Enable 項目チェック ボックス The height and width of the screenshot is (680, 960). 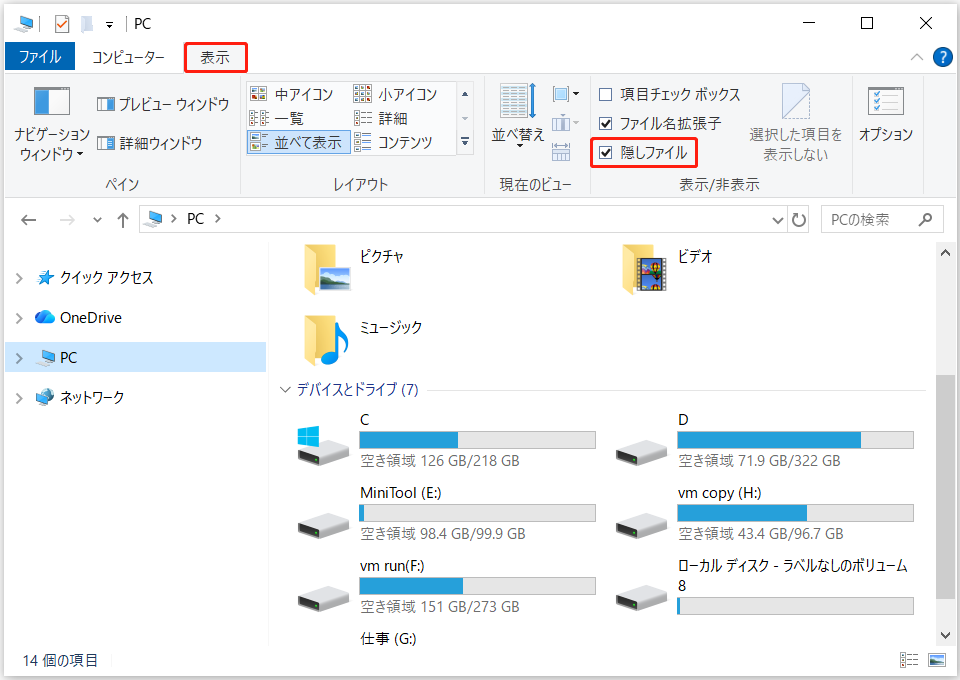click(668, 93)
